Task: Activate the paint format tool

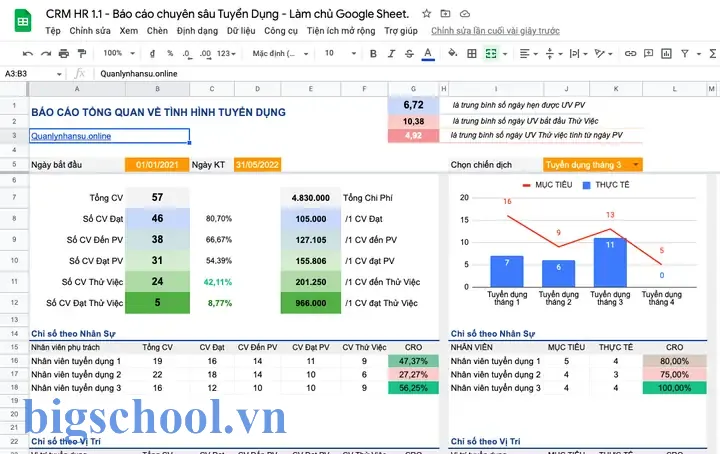Action: (x=82, y=54)
